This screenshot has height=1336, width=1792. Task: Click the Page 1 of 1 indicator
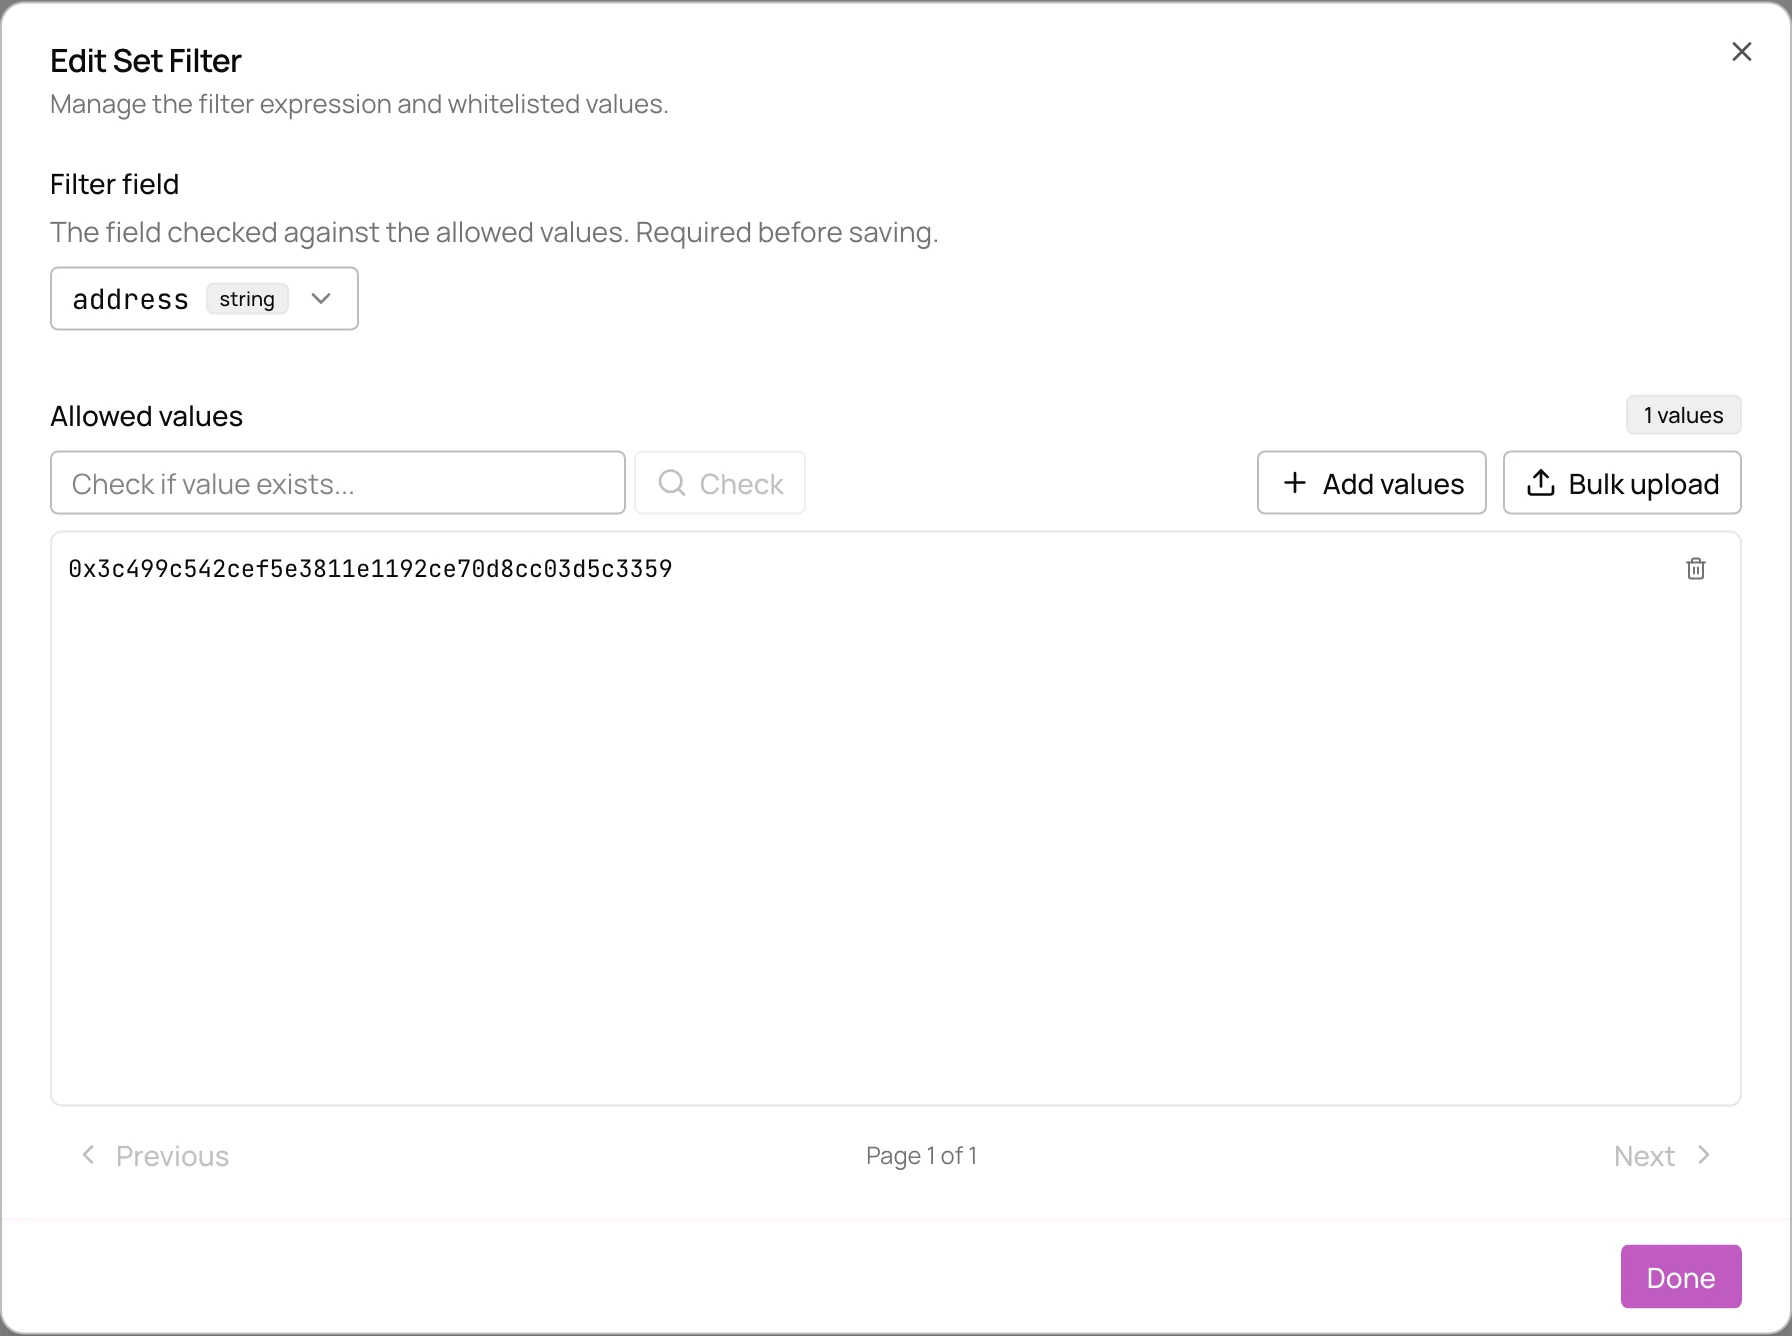coord(921,1156)
